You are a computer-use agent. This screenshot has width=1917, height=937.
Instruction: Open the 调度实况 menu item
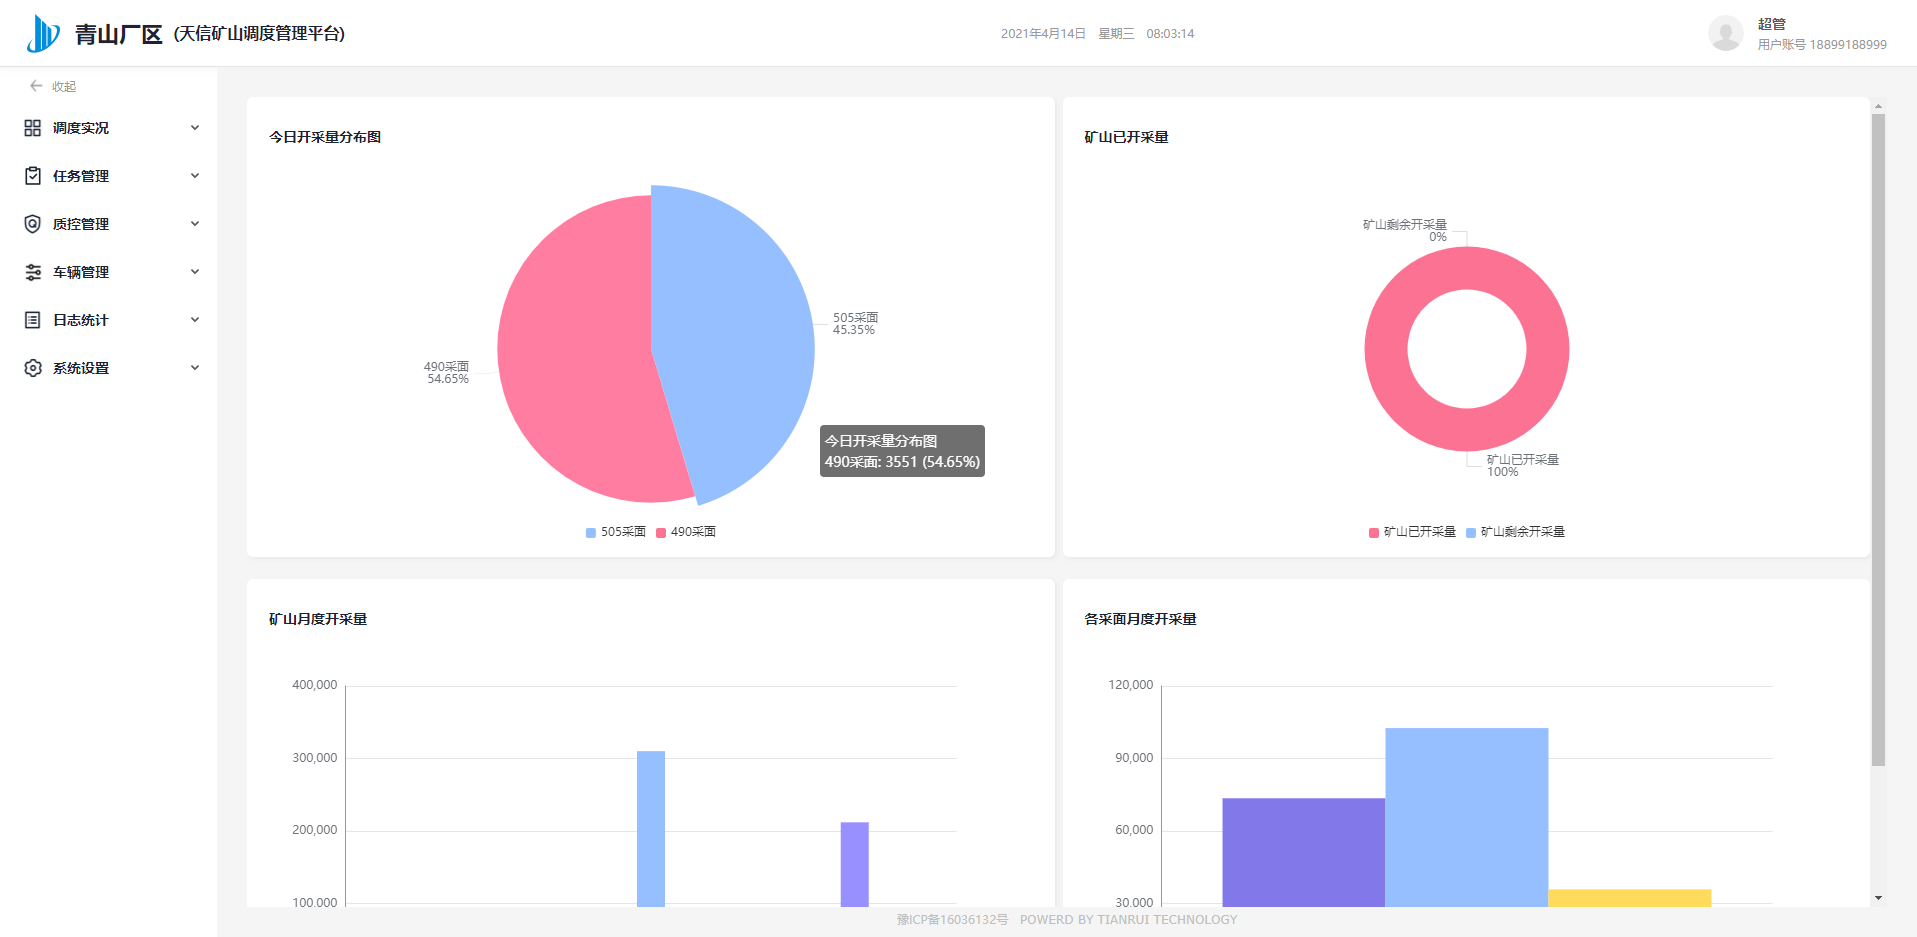108,128
